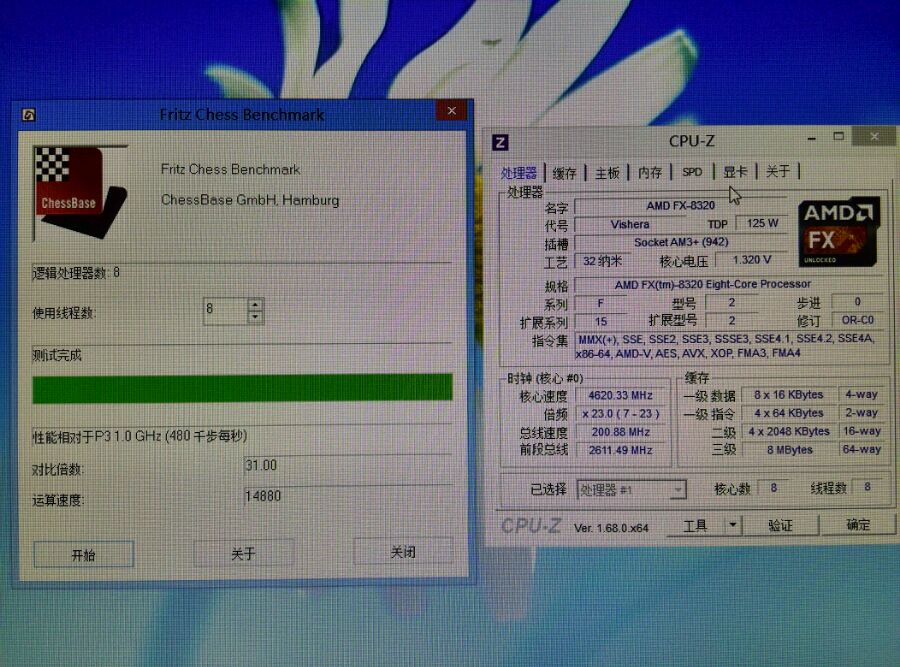Switch to the SPD tab in CPU-Z
The height and width of the screenshot is (667, 900).
click(692, 172)
